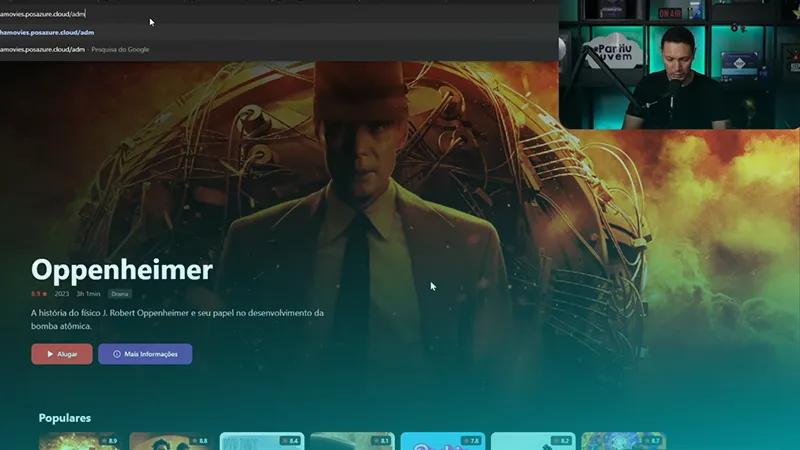Click the Drama genre tag
800x450 pixels.
point(120,294)
